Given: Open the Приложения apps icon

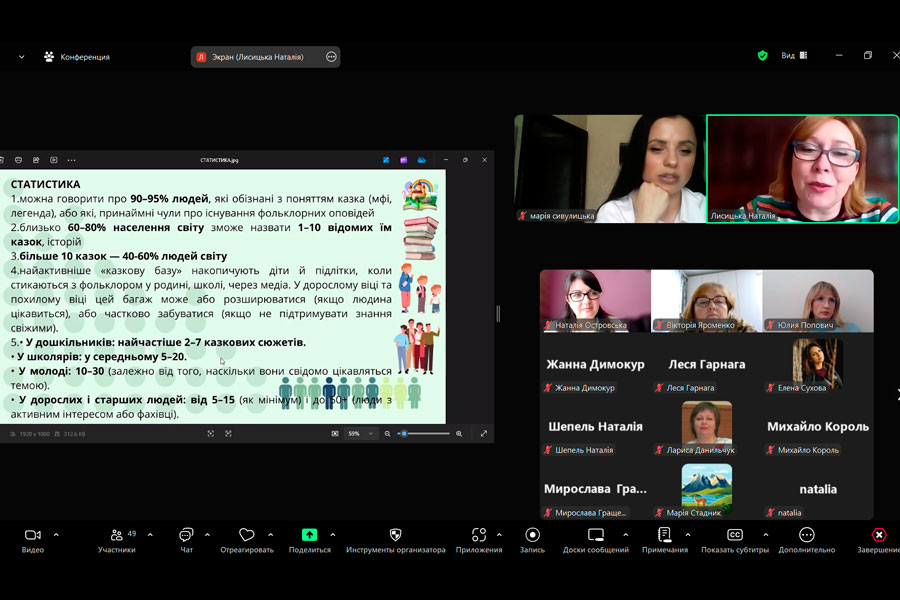Looking at the screenshot, I should coord(479,535).
